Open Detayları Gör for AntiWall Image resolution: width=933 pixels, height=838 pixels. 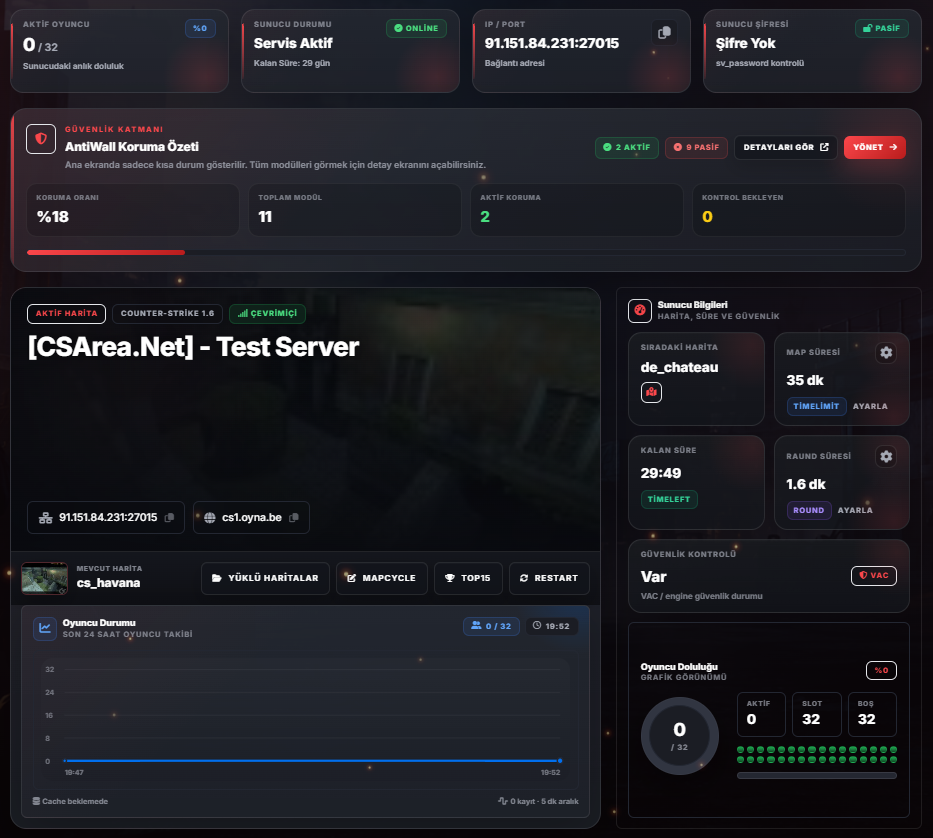(785, 147)
